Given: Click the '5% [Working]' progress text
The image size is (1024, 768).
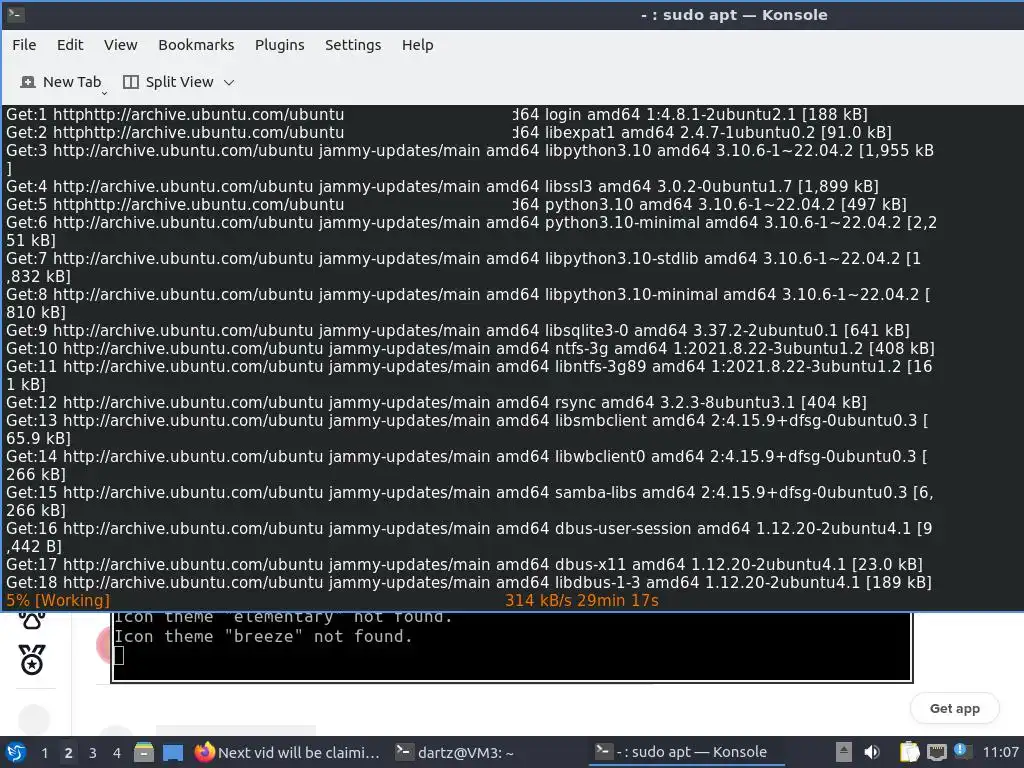Looking at the screenshot, I should click(58, 600).
